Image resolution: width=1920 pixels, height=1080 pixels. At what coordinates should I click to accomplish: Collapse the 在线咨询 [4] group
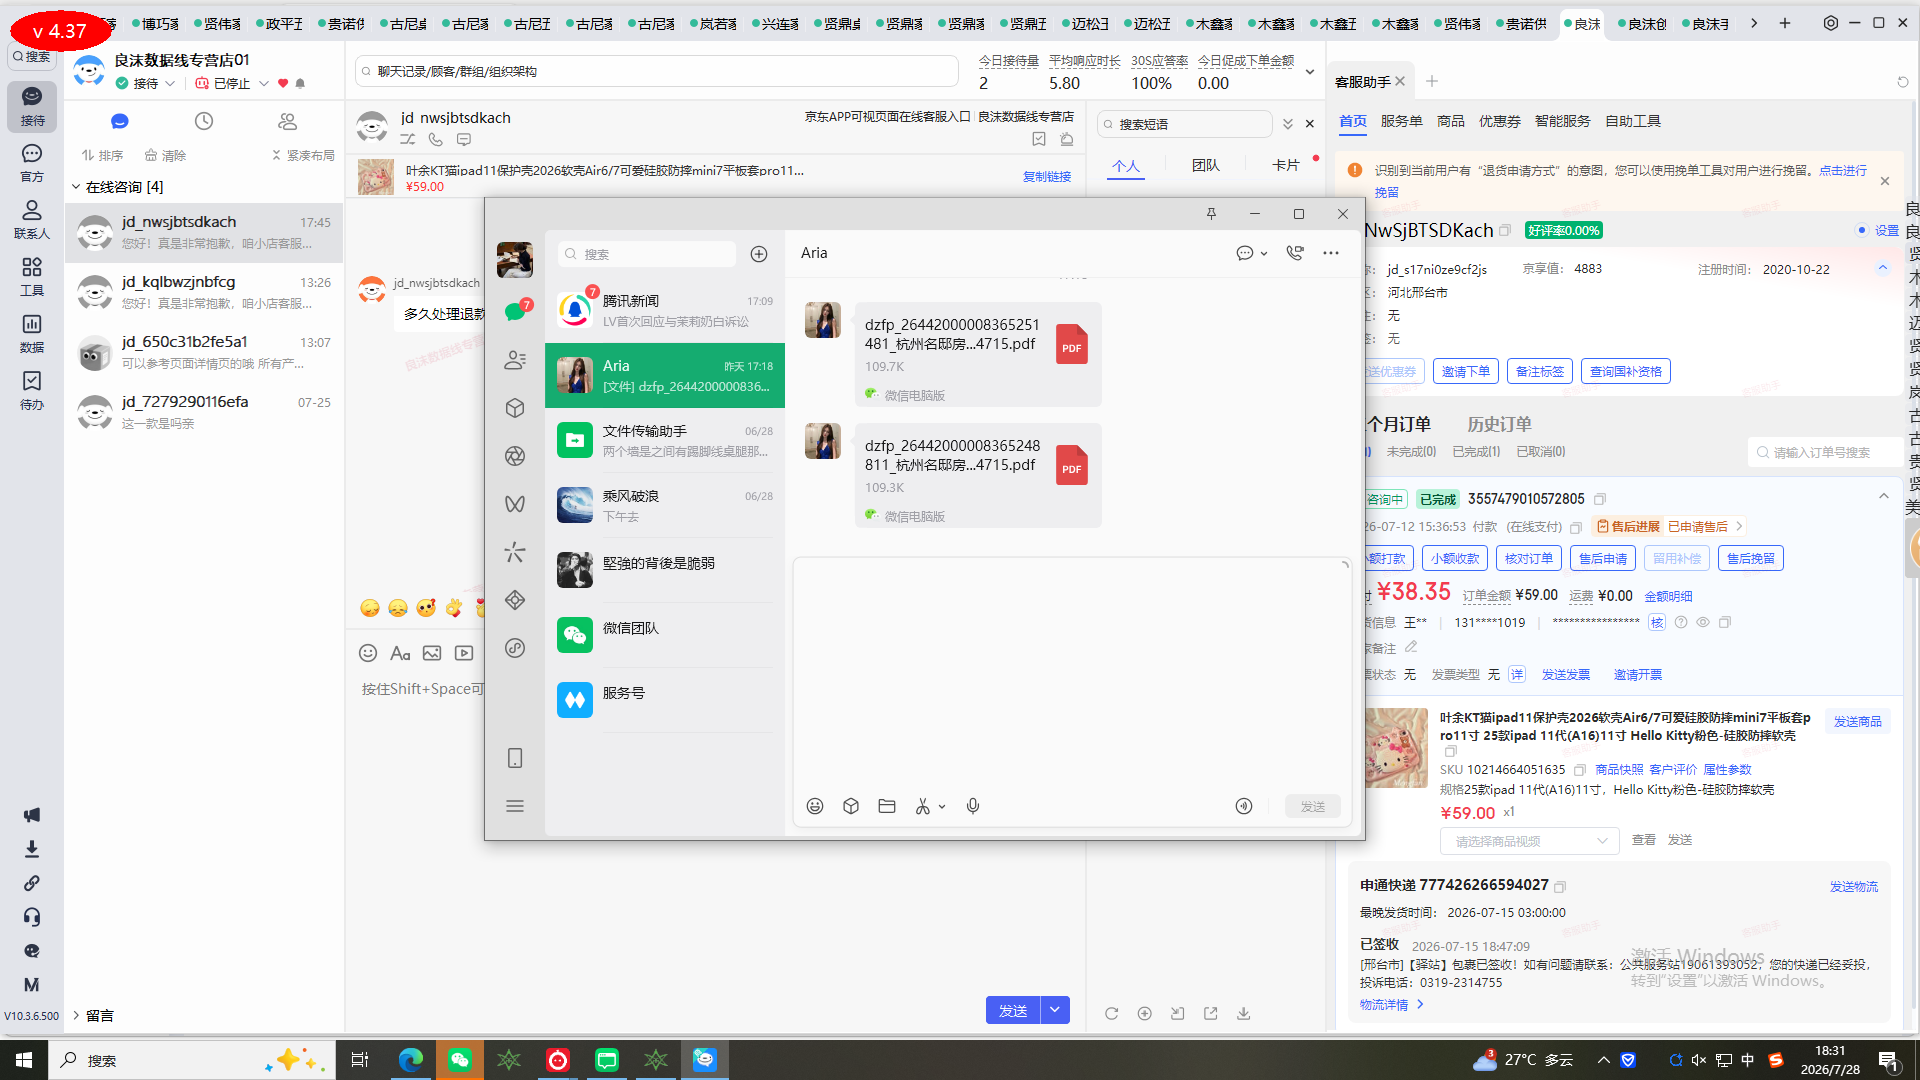coord(76,187)
